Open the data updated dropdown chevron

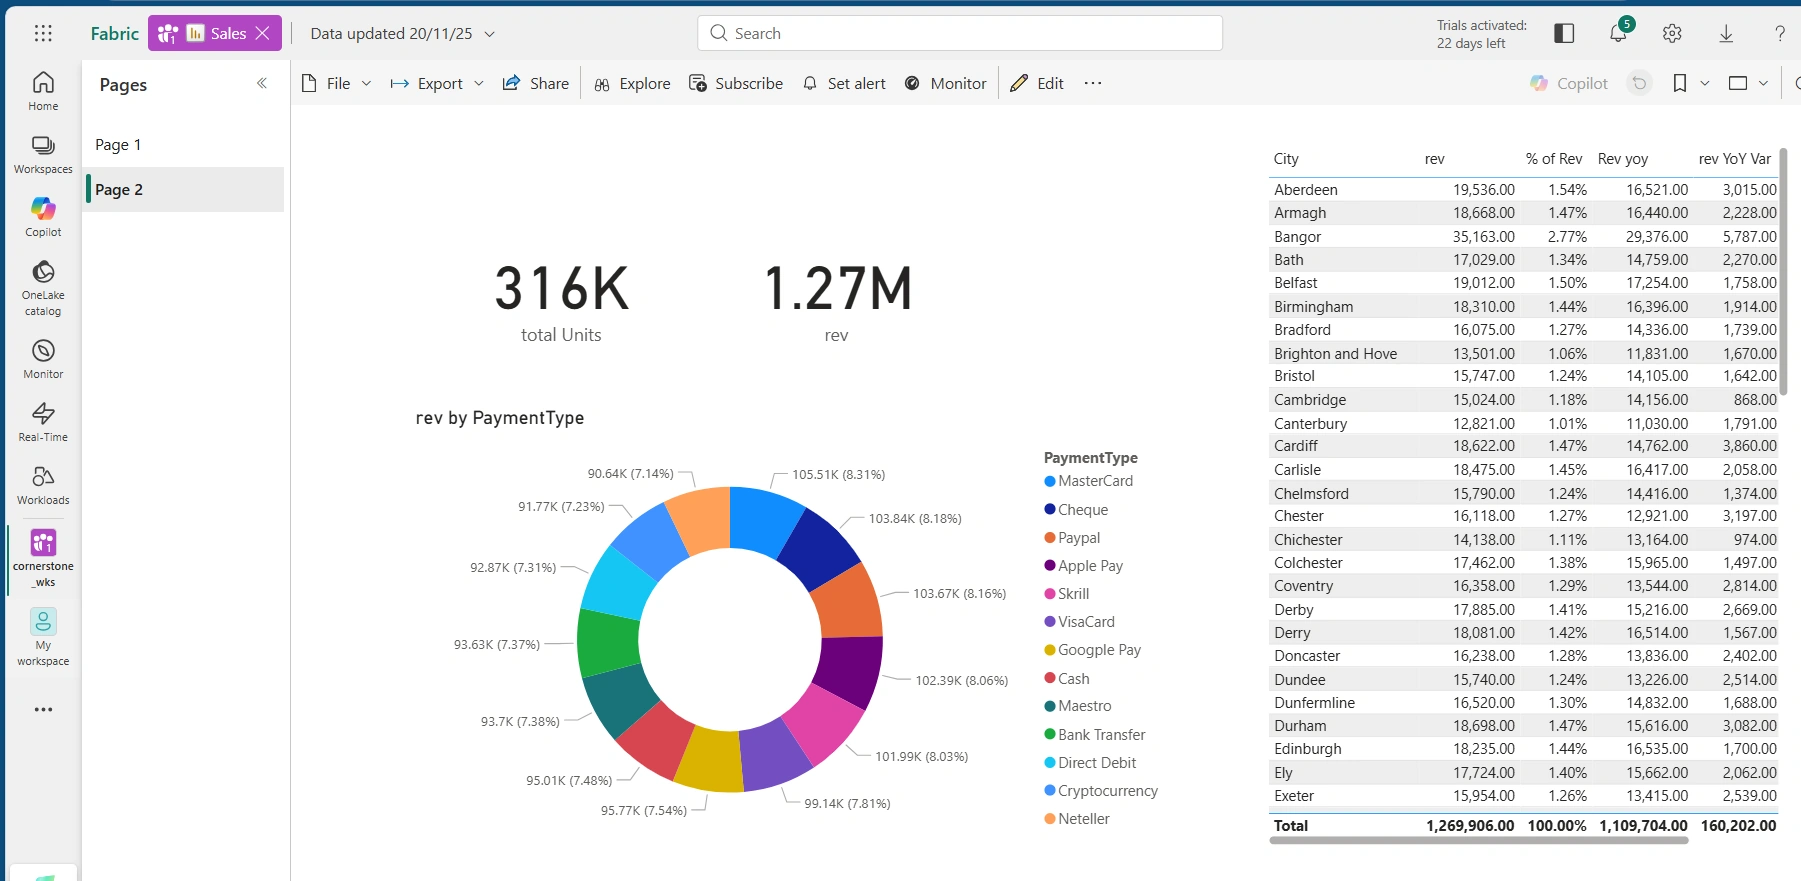[x=490, y=34]
